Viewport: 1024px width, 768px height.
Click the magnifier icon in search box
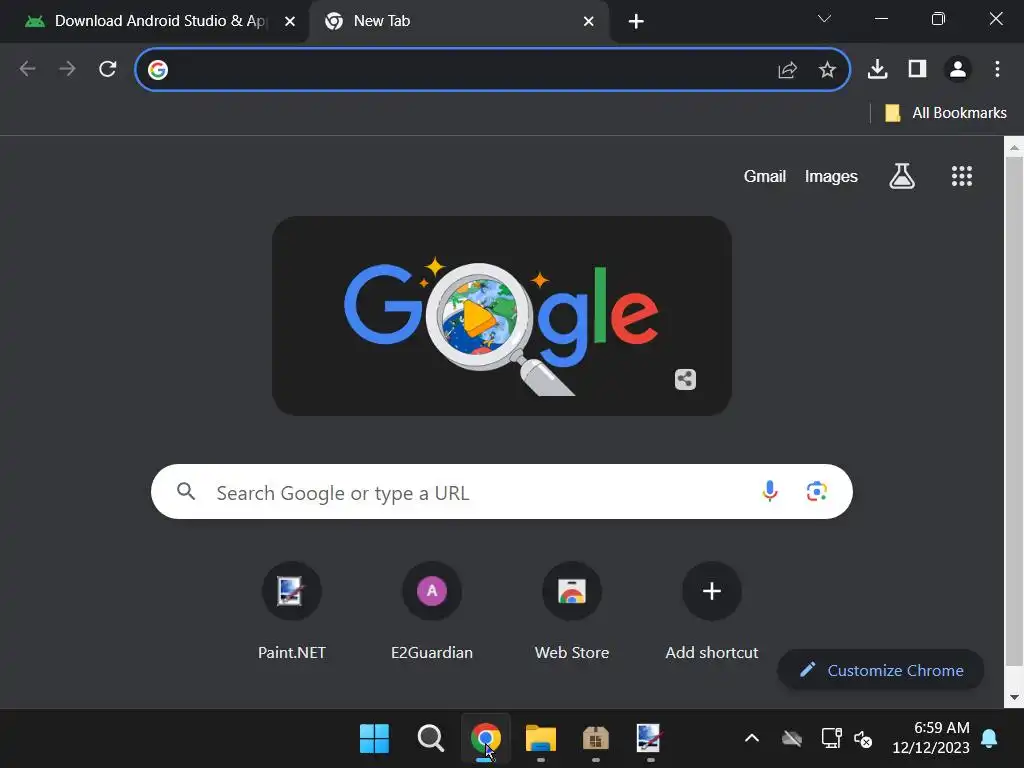pos(186,491)
